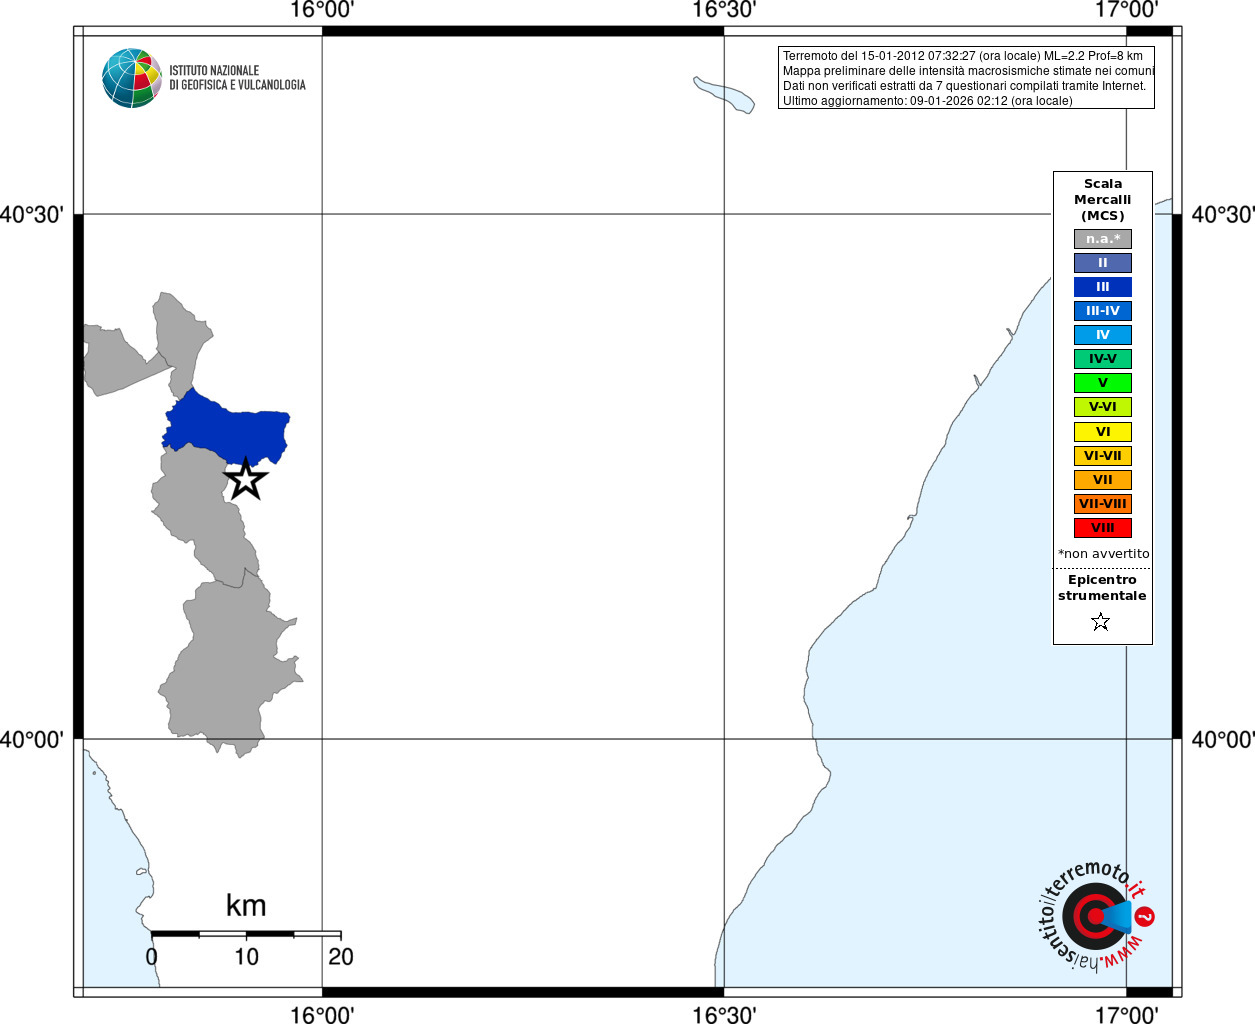Click the Istituto Nazionale di Geofisica text
Viewport: 1255px width, 1024px height.
coord(237,78)
